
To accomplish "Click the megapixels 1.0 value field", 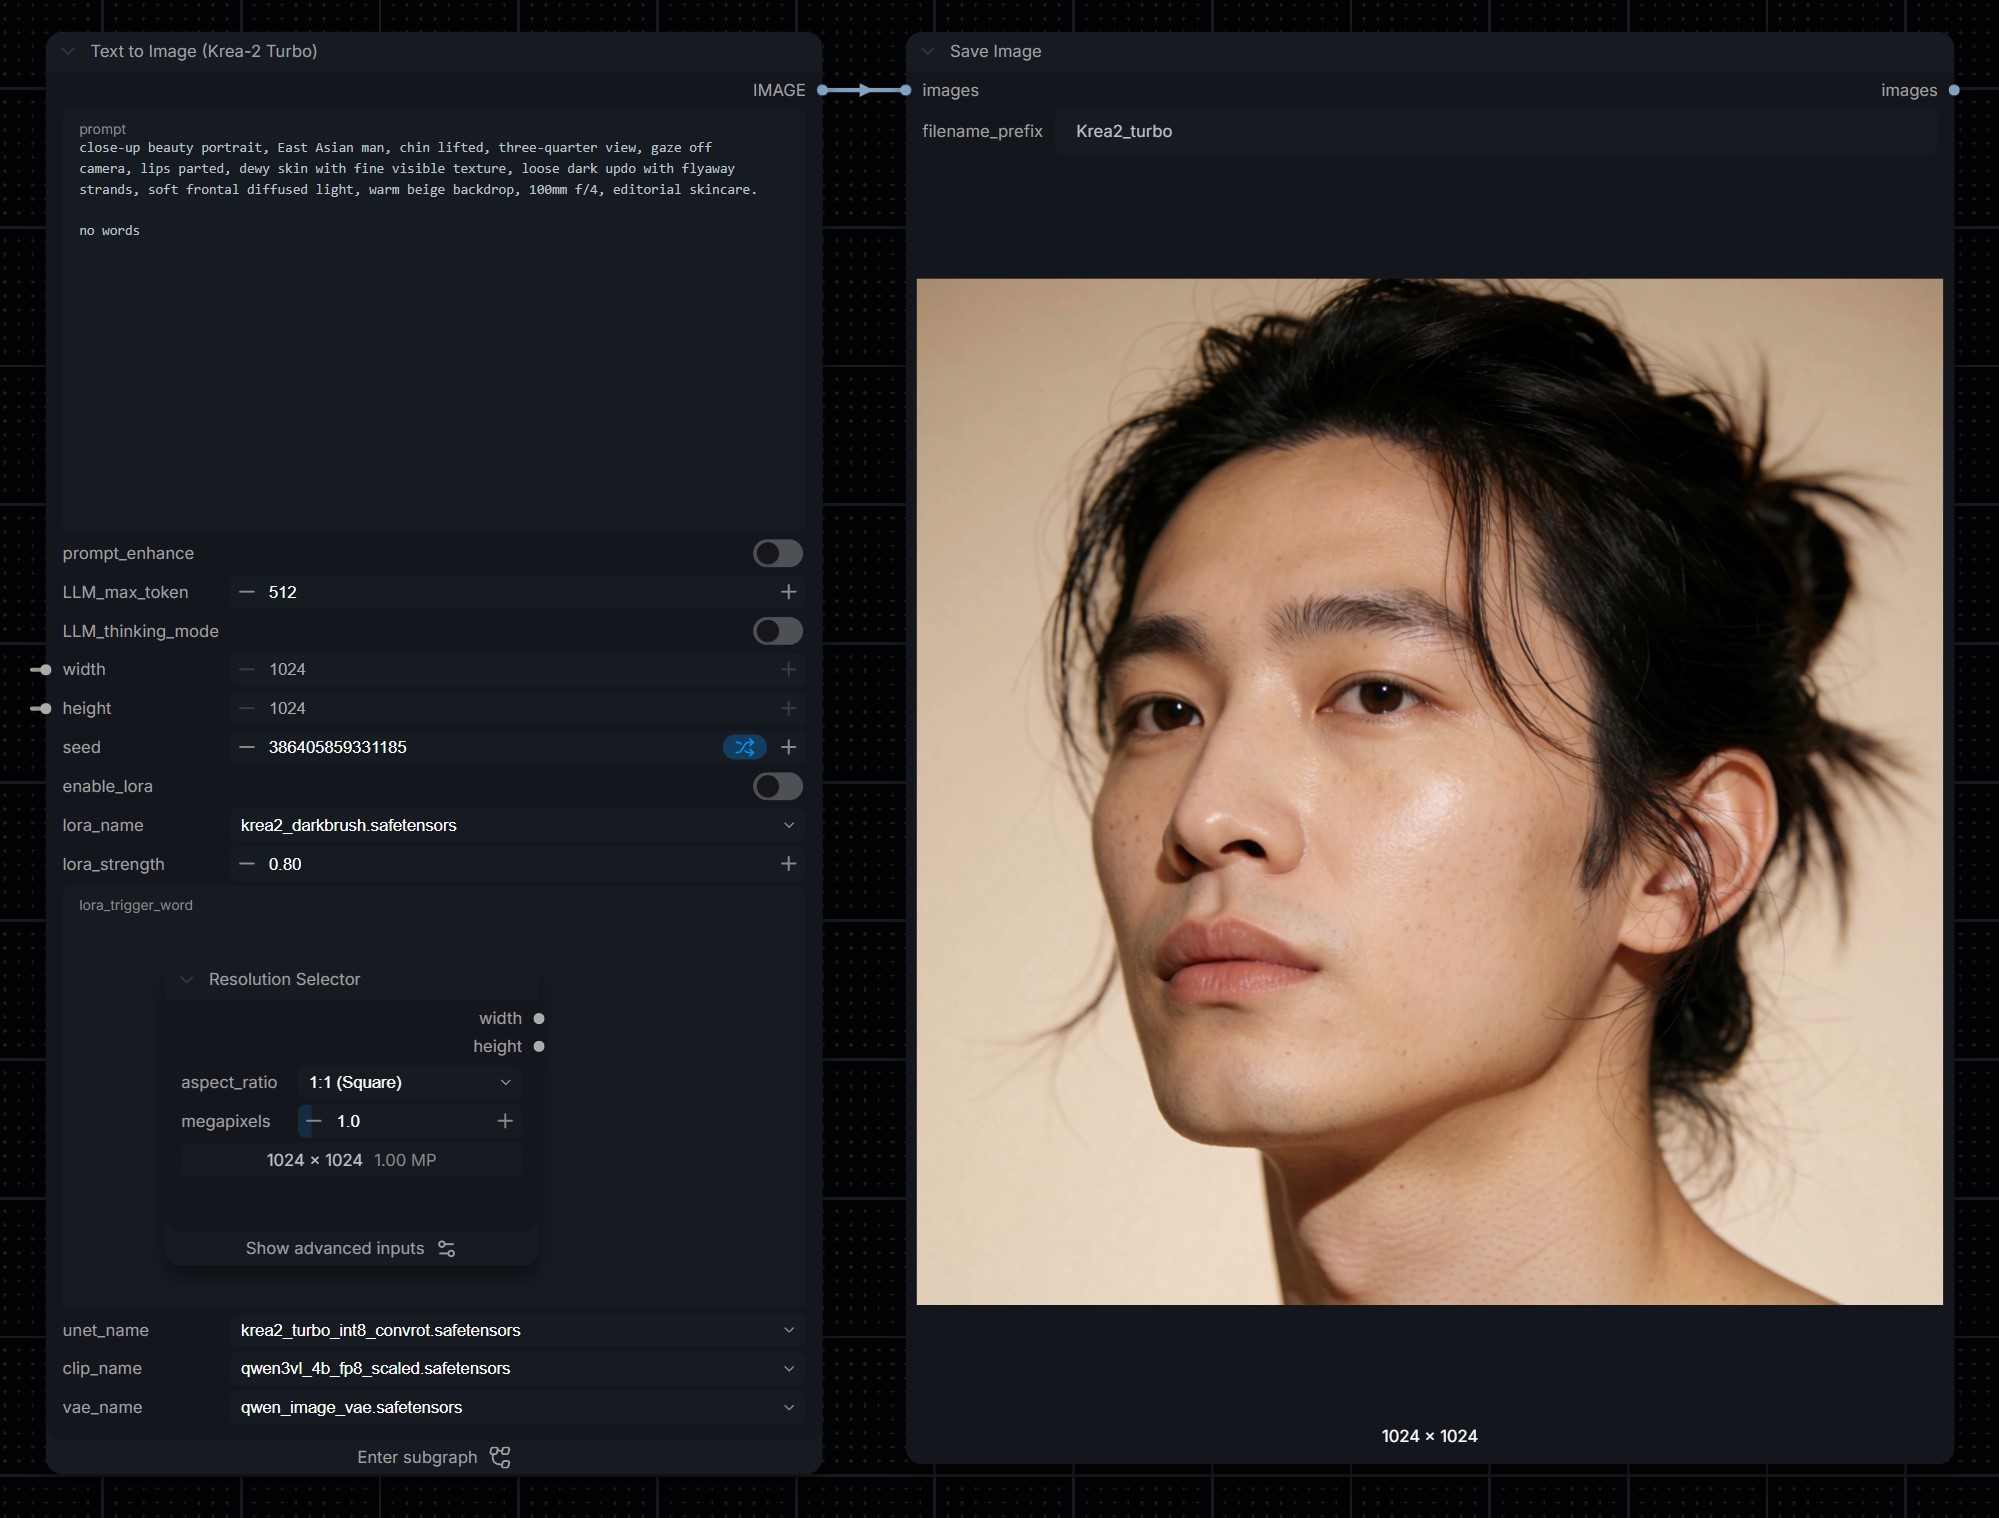I will 409,1121.
